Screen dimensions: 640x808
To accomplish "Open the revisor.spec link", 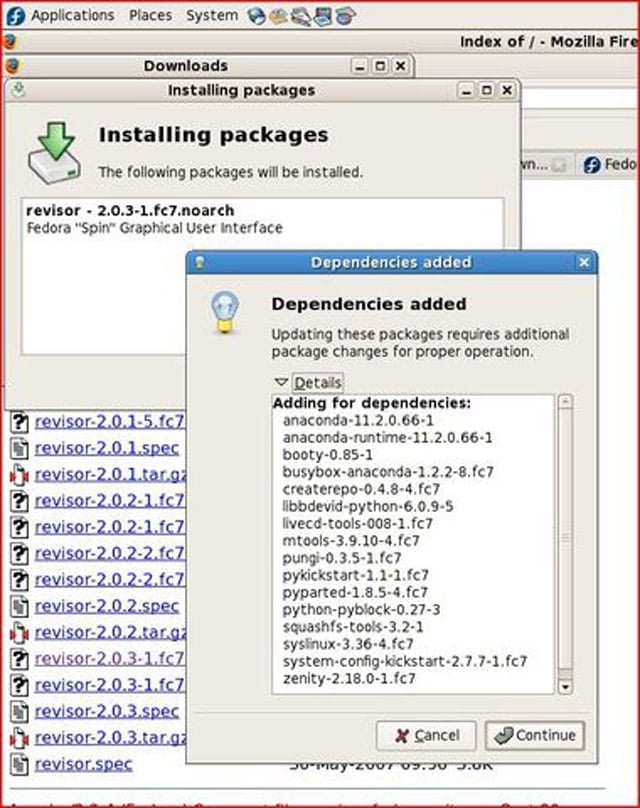I will click(83, 764).
